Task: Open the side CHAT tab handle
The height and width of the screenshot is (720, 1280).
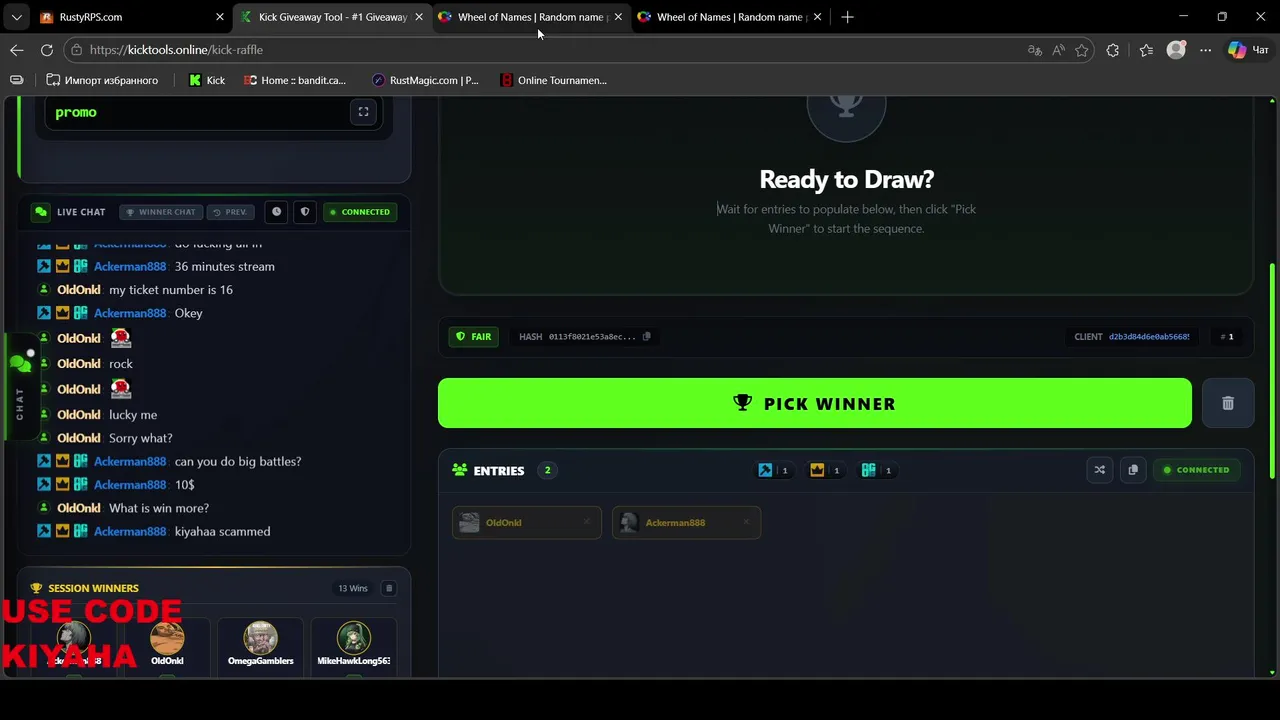Action: pos(20,387)
